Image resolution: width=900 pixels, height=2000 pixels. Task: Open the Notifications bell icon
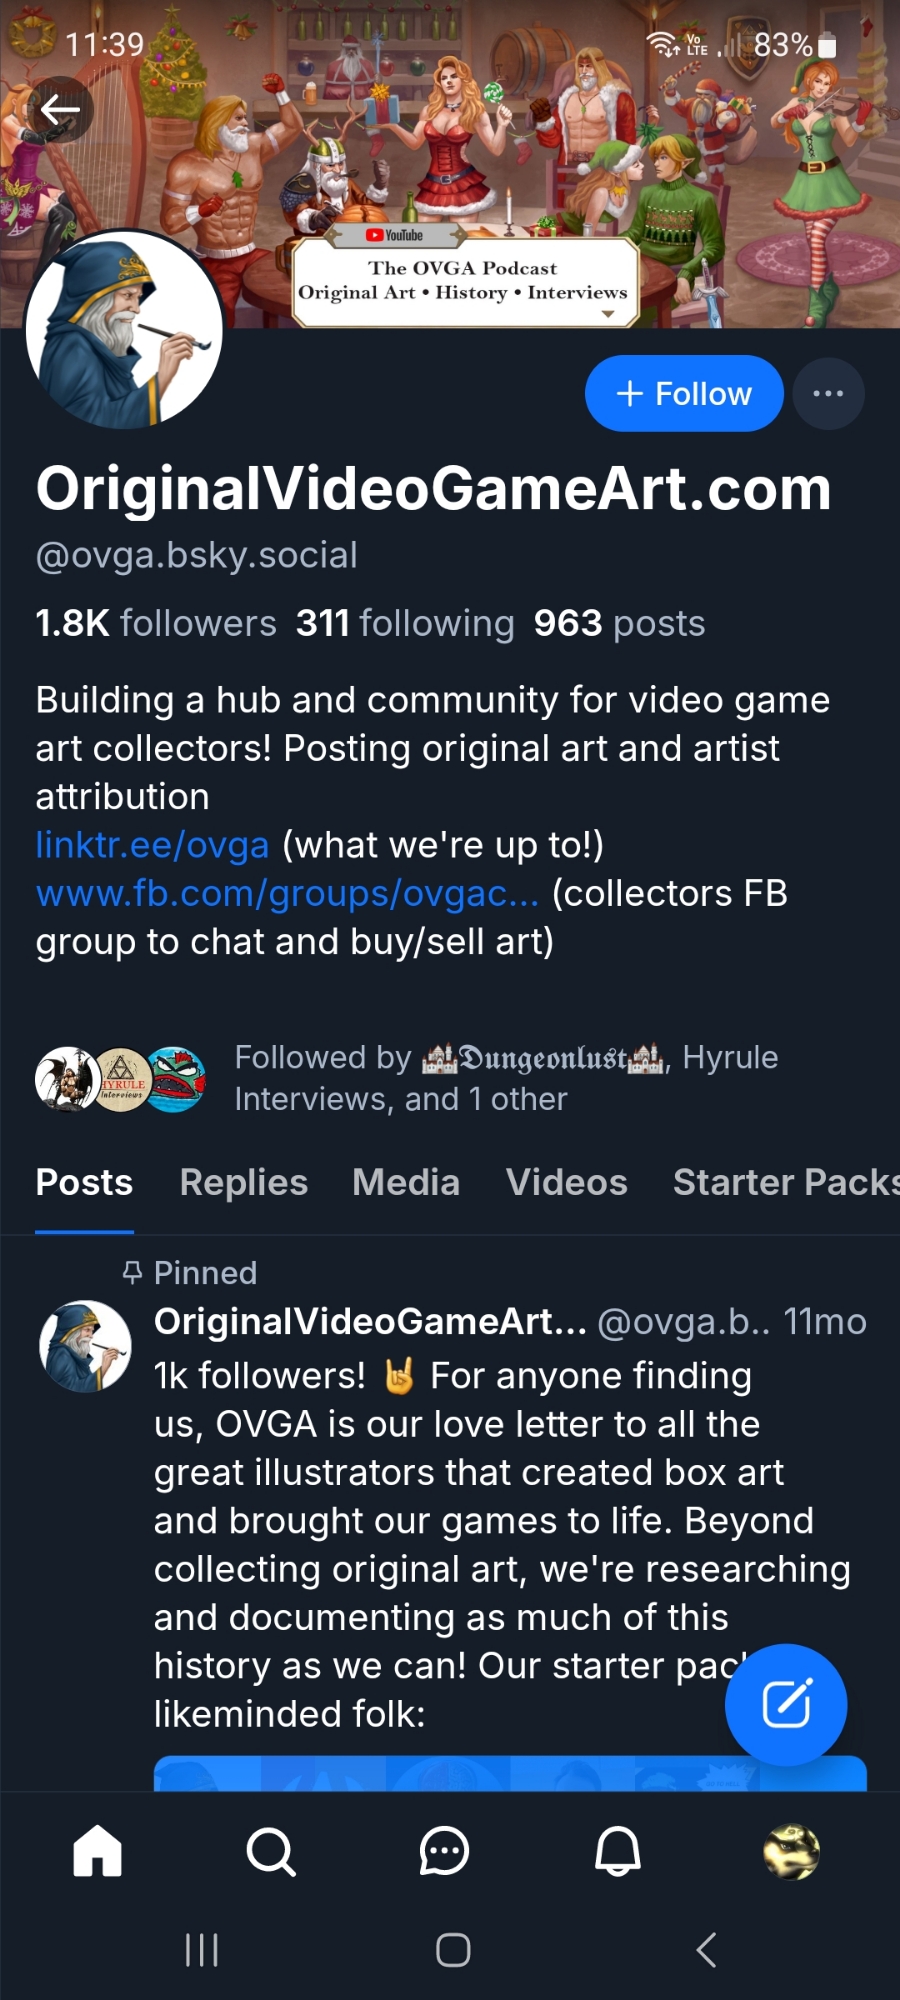point(618,1851)
